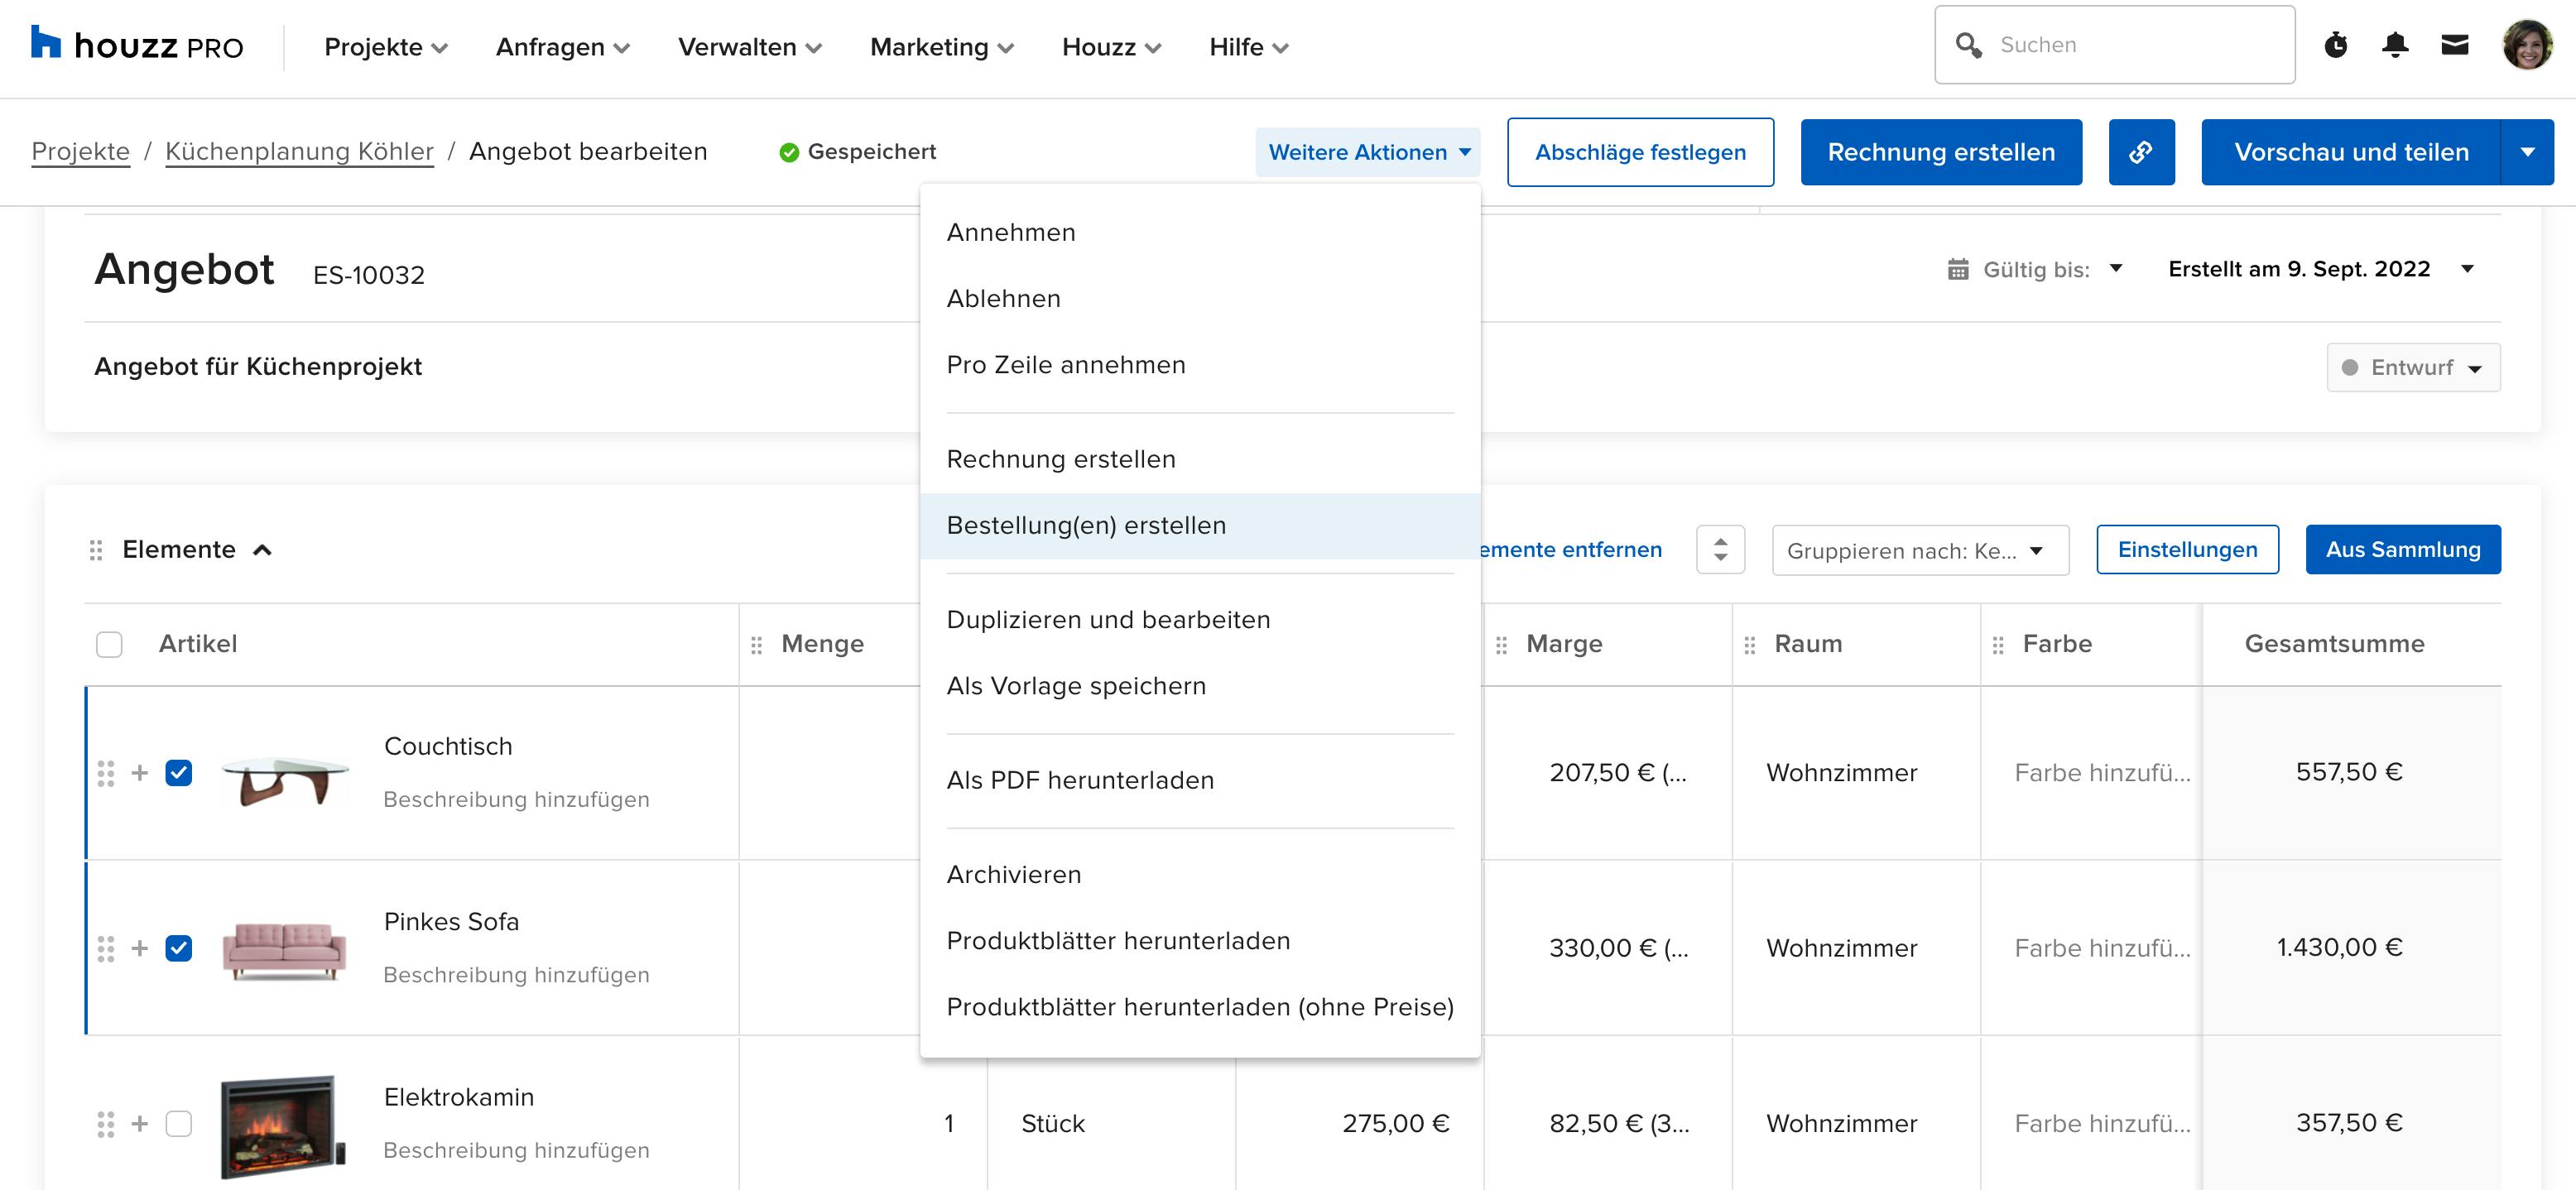
Task: Choose Bestellung(en) erstellen from menu
Action: [x=1086, y=525]
